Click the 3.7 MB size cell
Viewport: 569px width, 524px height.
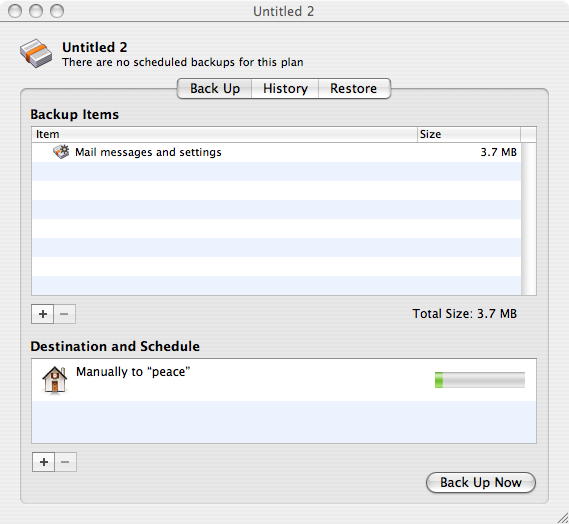click(x=499, y=152)
